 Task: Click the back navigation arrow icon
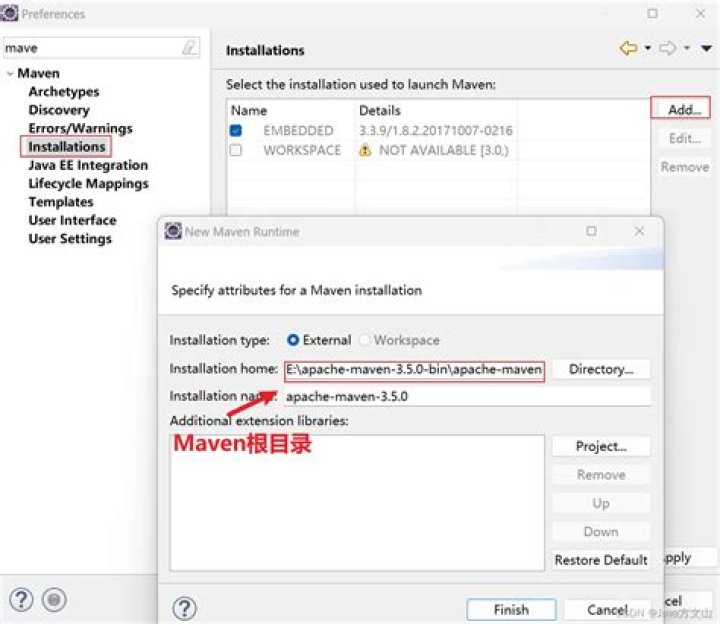pyautogui.click(x=629, y=49)
